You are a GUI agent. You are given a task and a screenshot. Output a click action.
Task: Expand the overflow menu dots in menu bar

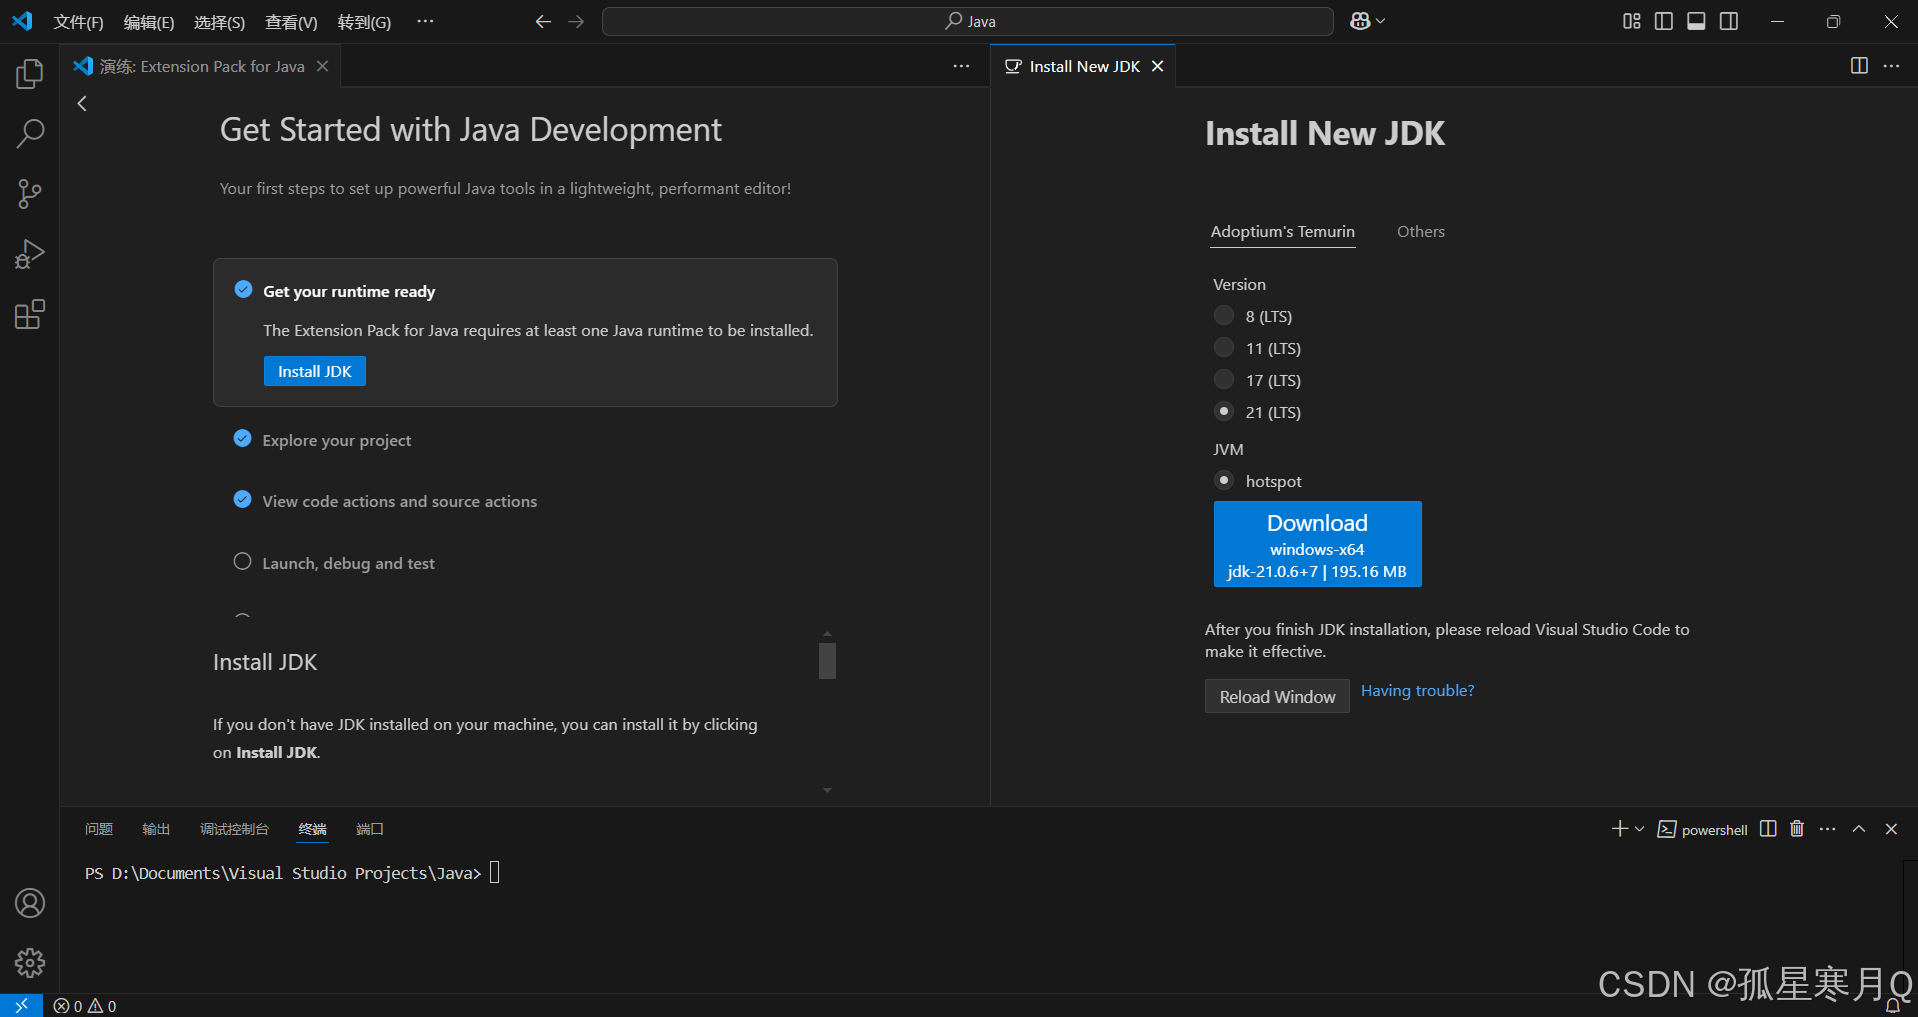[425, 21]
